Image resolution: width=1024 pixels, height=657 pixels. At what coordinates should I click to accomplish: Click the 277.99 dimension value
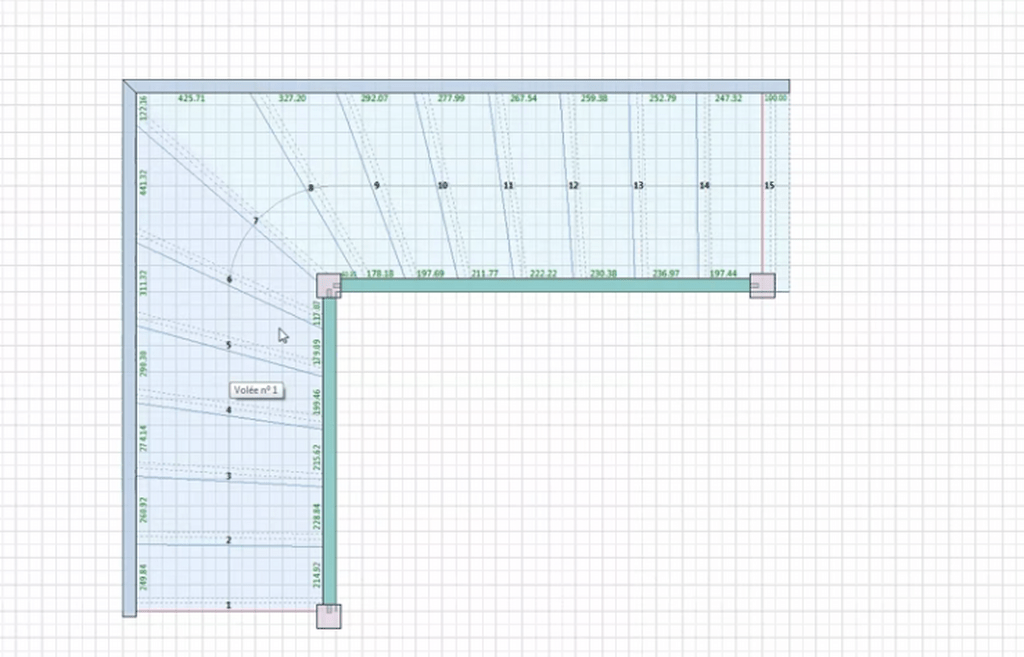click(x=451, y=99)
